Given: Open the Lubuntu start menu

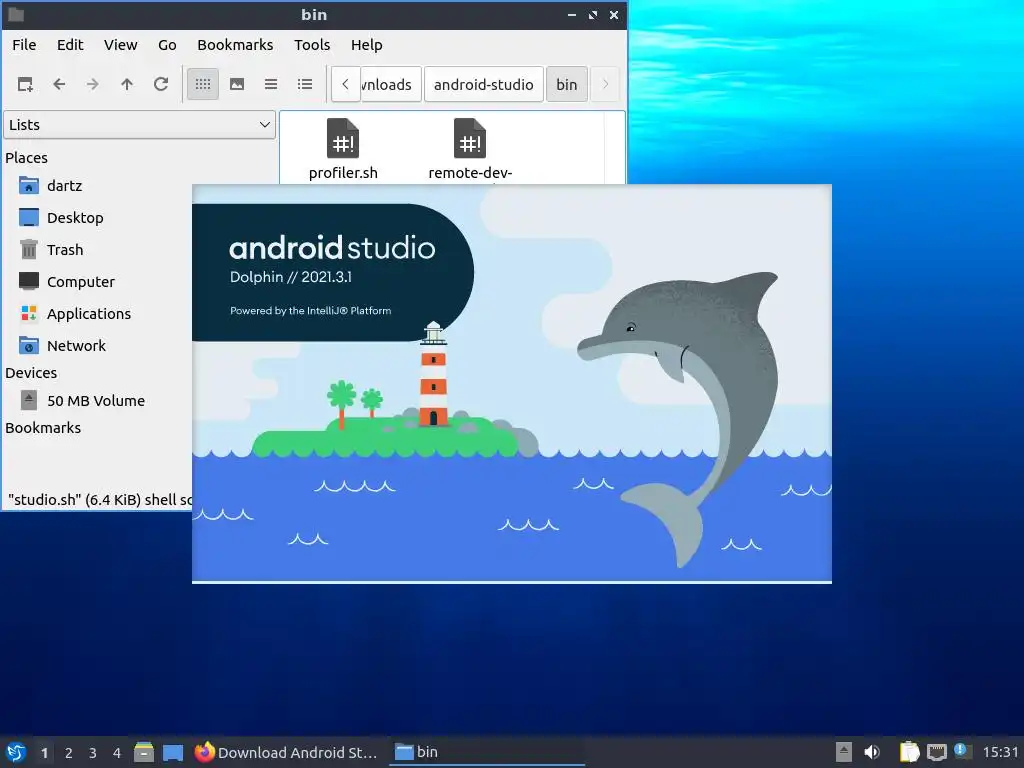Looking at the screenshot, I should 16,752.
